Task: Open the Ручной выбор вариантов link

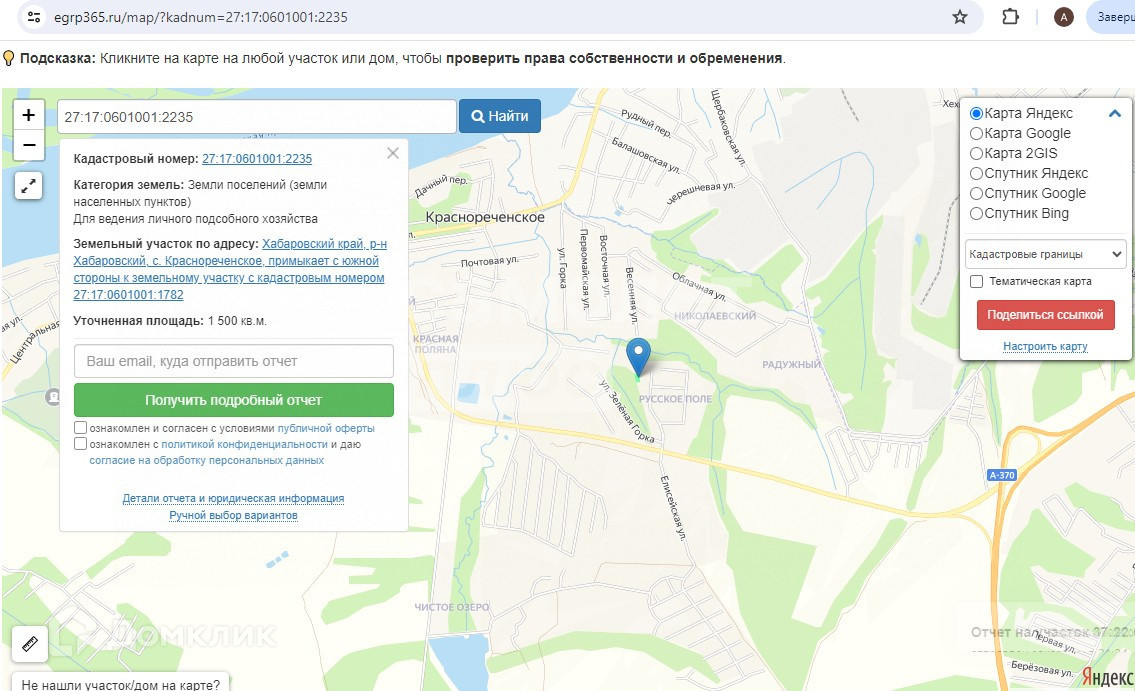Action: (x=233, y=515)
